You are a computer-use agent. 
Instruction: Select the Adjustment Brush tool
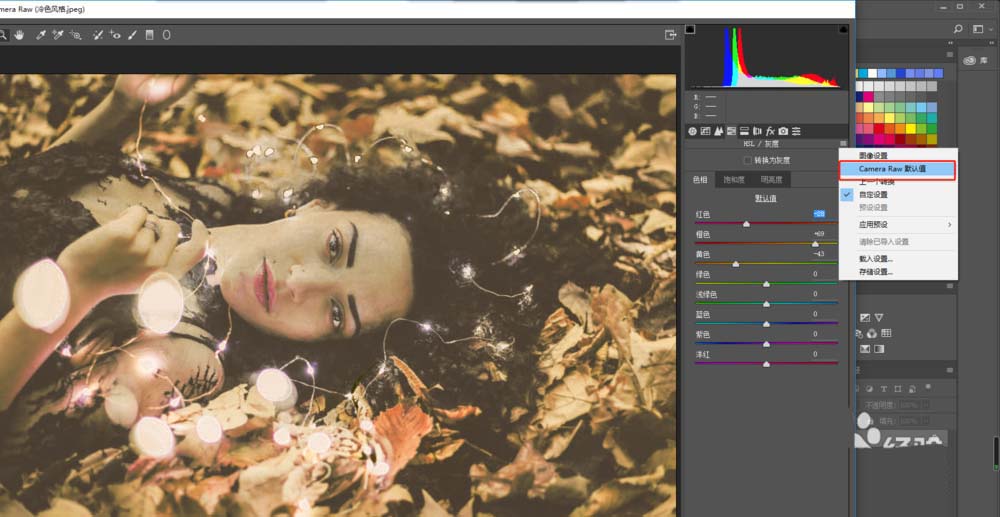(x=132, y=35)
